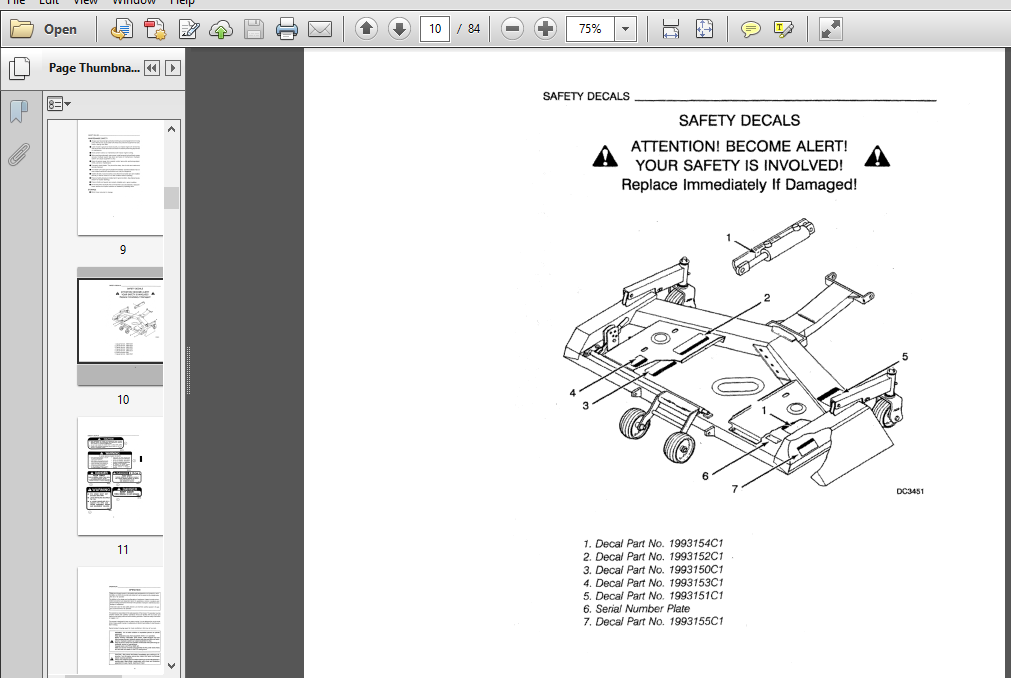This screenshot has width=1011, height=678.
Task: Click the upload to cloud icon
Action: [221, 29]
